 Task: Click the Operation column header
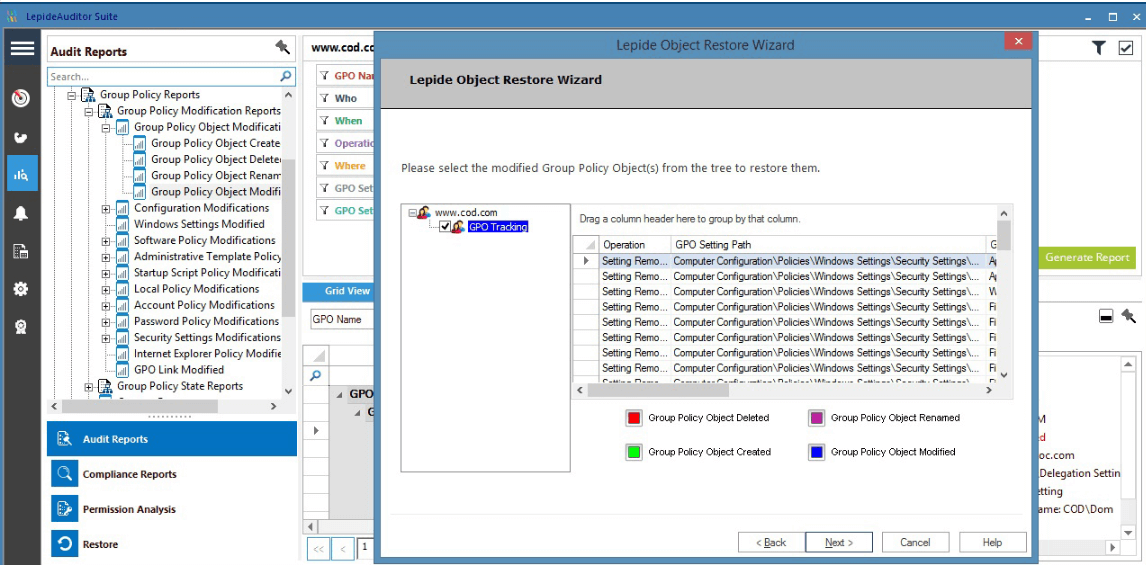634,244
